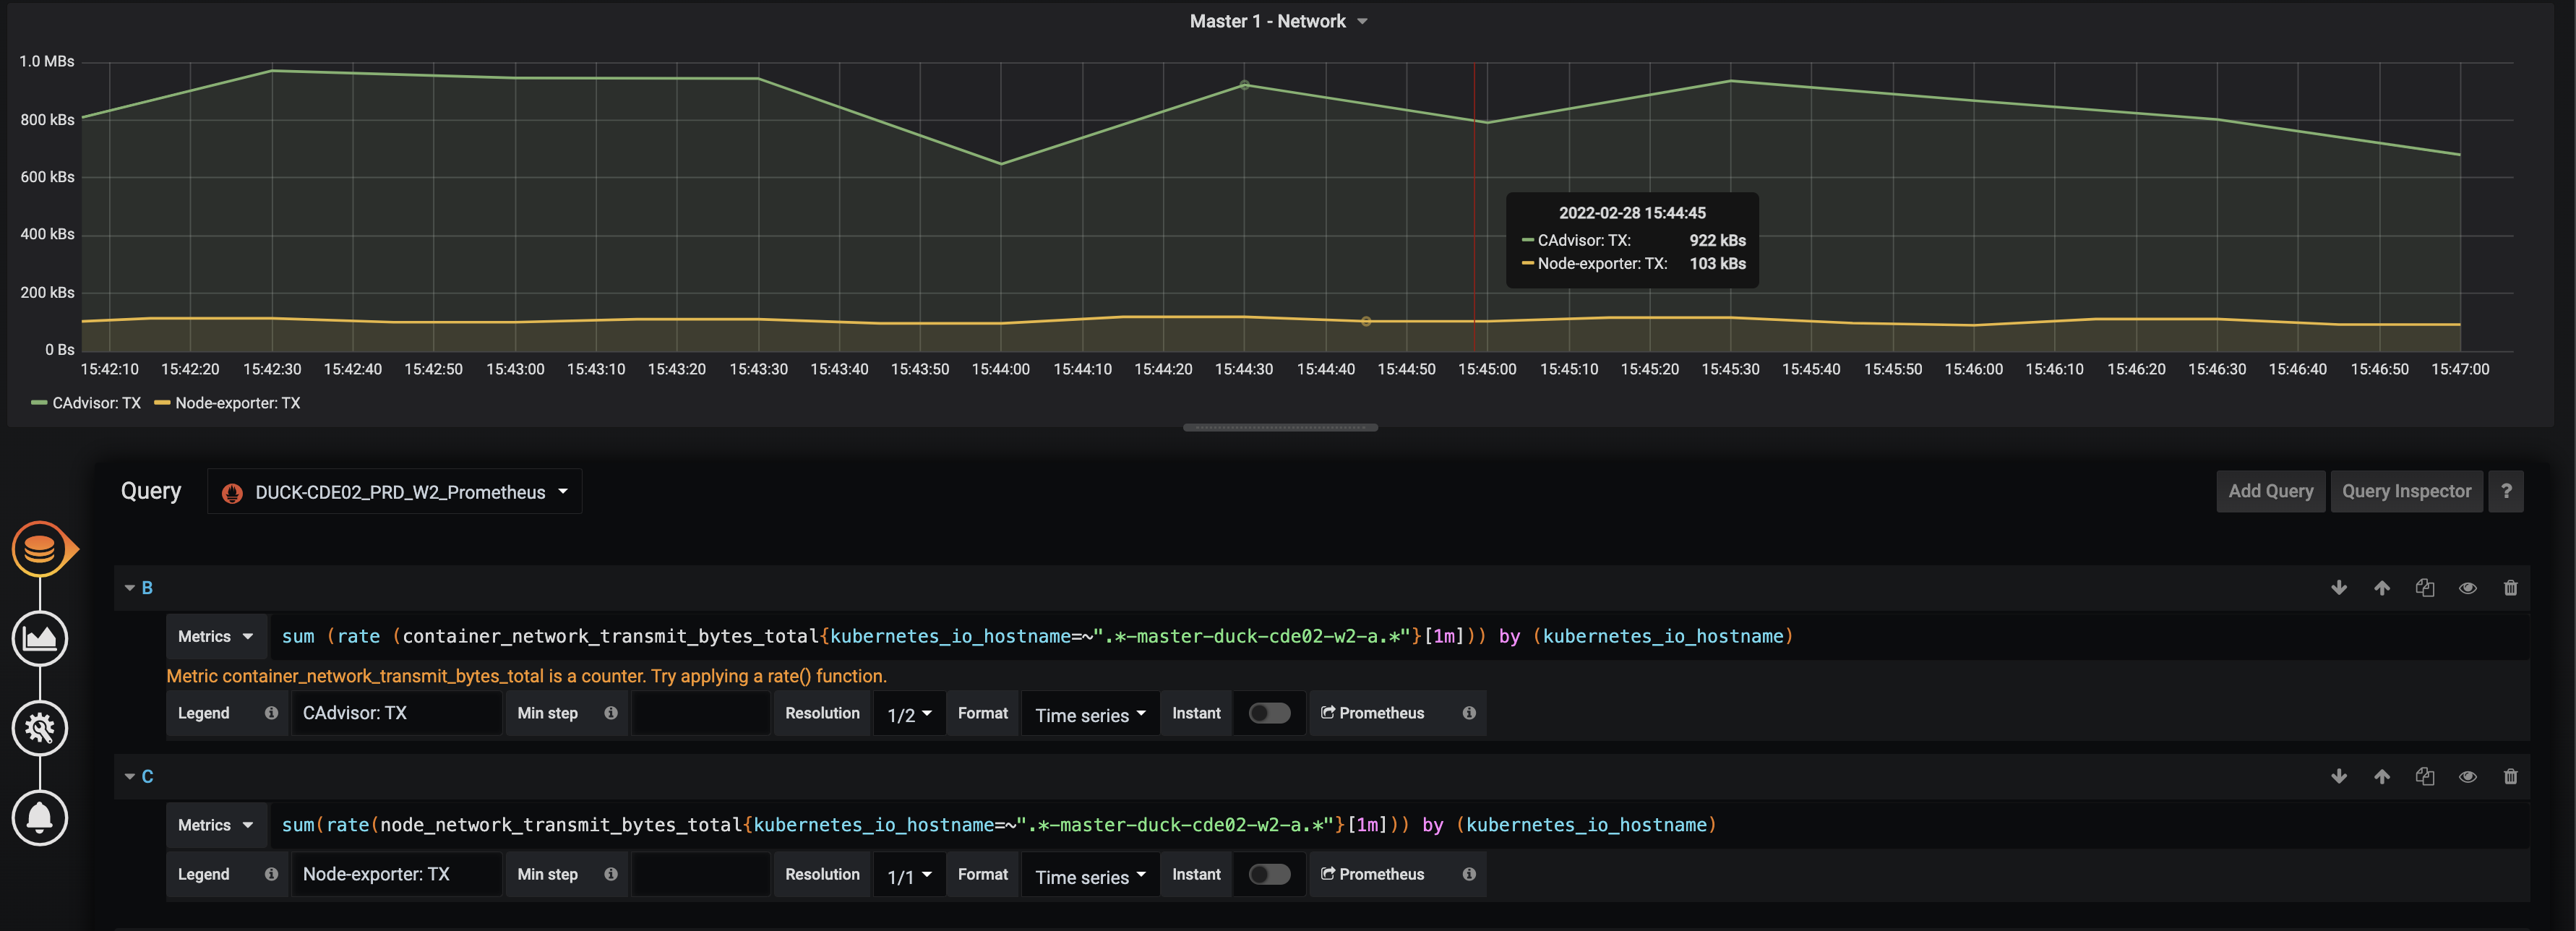2576x931 pixels.
Task: Open the Query Inspector
Action: coord(2406,491)
